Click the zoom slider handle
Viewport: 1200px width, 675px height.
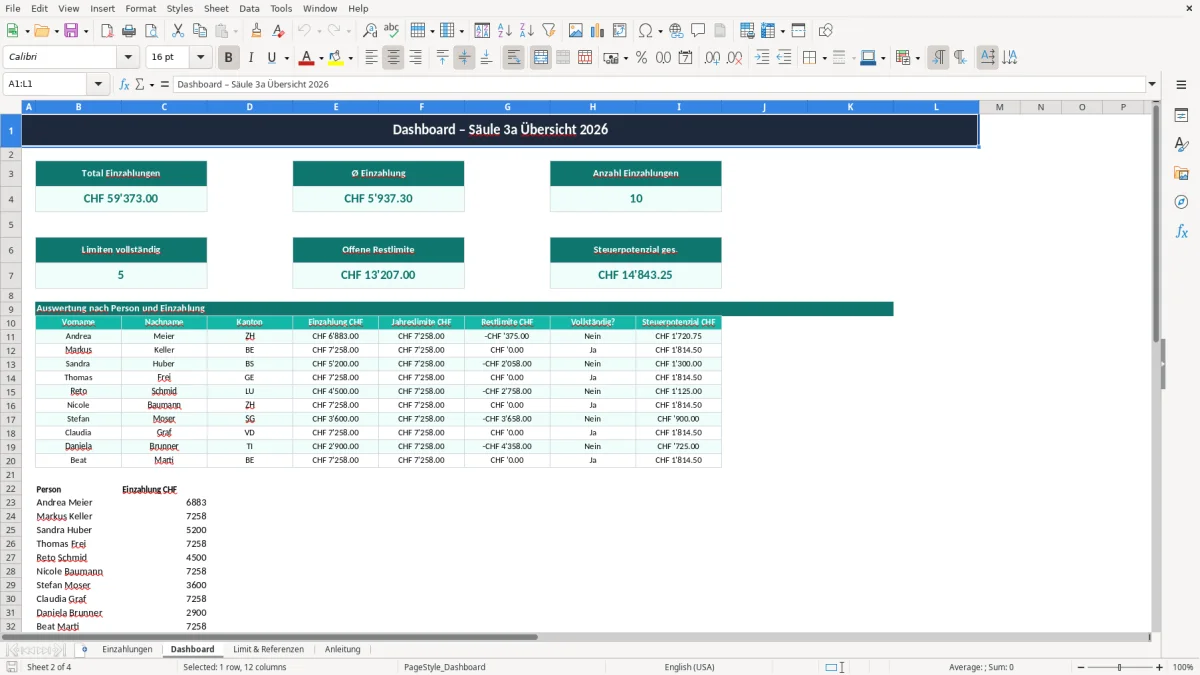1120,667
